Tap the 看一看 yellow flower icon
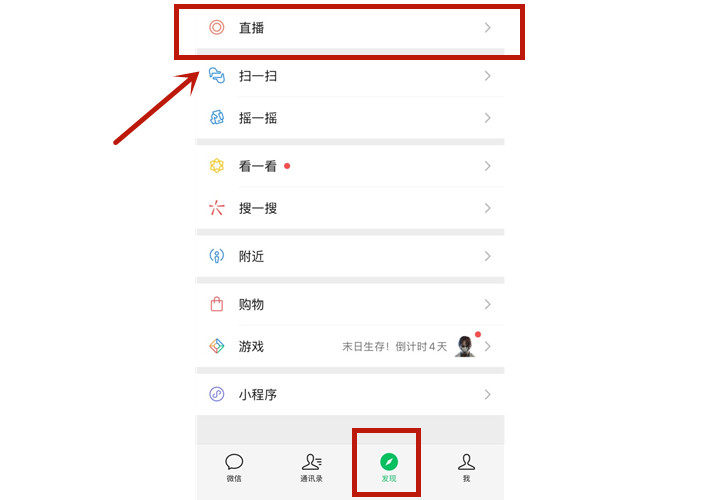Screen dimensions: 720x500 (x=217, y=166)
